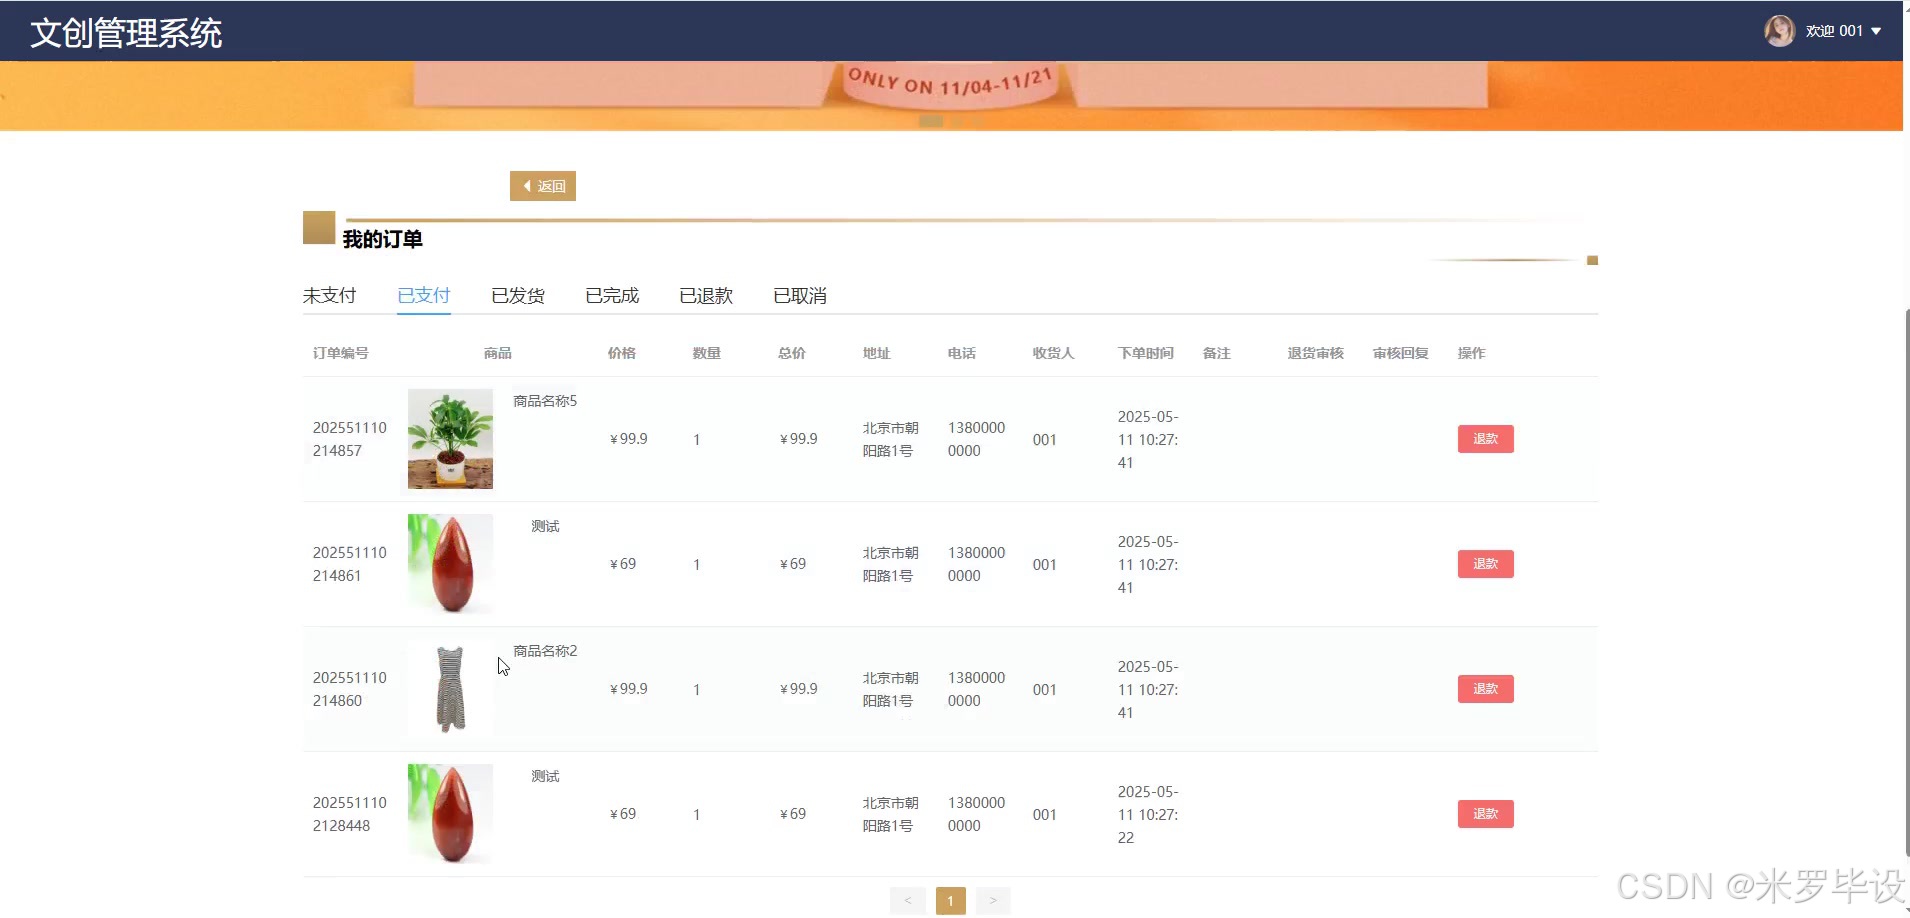Click the 订单编号 column header

(341, 353)
